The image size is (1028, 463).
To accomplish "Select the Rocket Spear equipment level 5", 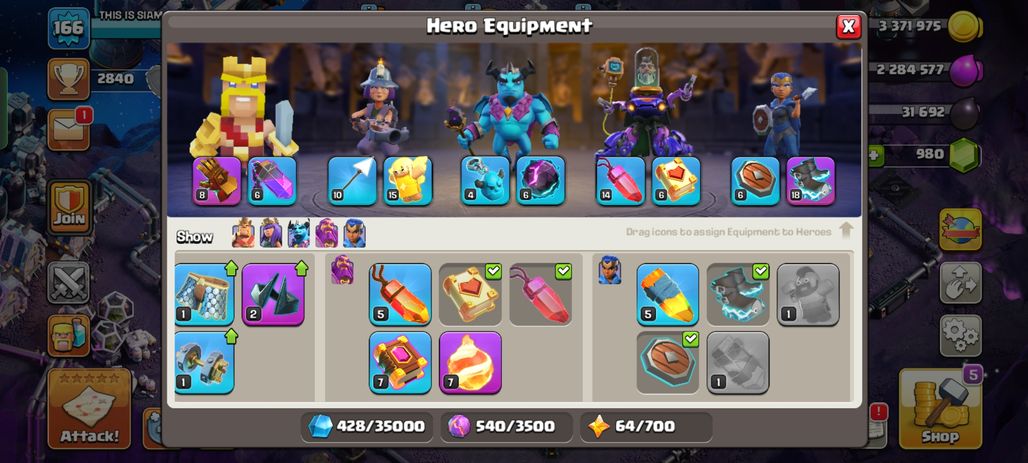I will pos(667,294).
